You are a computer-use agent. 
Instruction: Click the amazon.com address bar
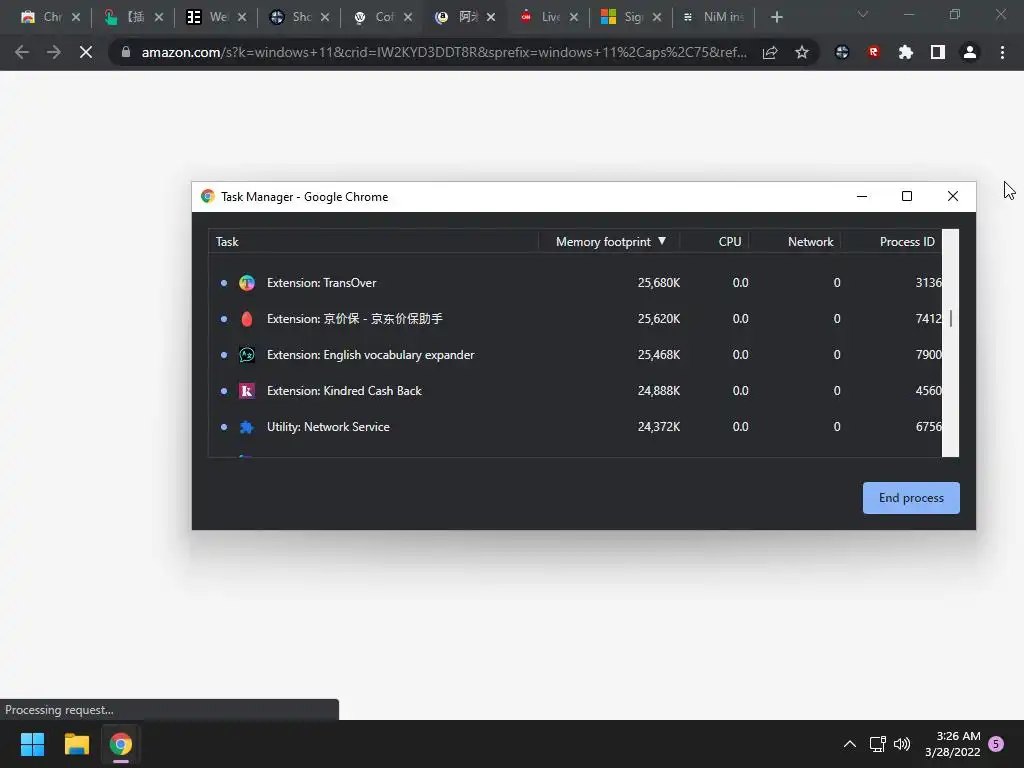tap(444, 52)
